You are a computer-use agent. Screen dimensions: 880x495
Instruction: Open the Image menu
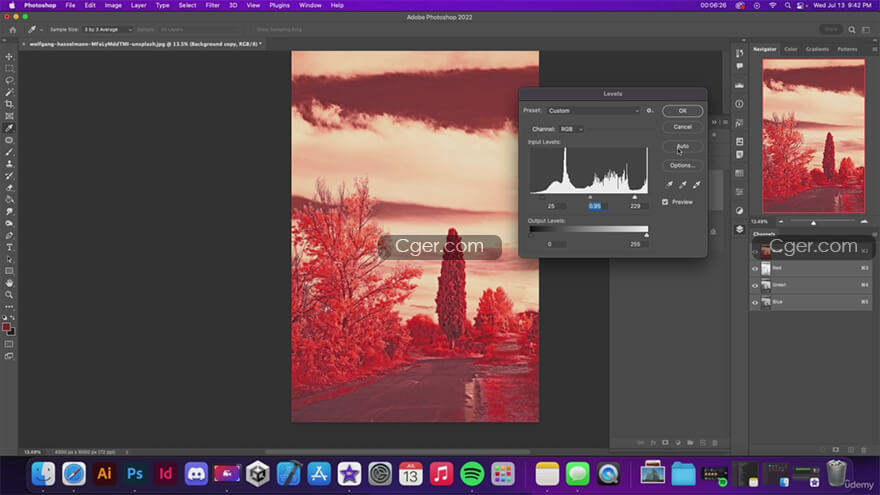pyautogui.click(x=113, y=5)
